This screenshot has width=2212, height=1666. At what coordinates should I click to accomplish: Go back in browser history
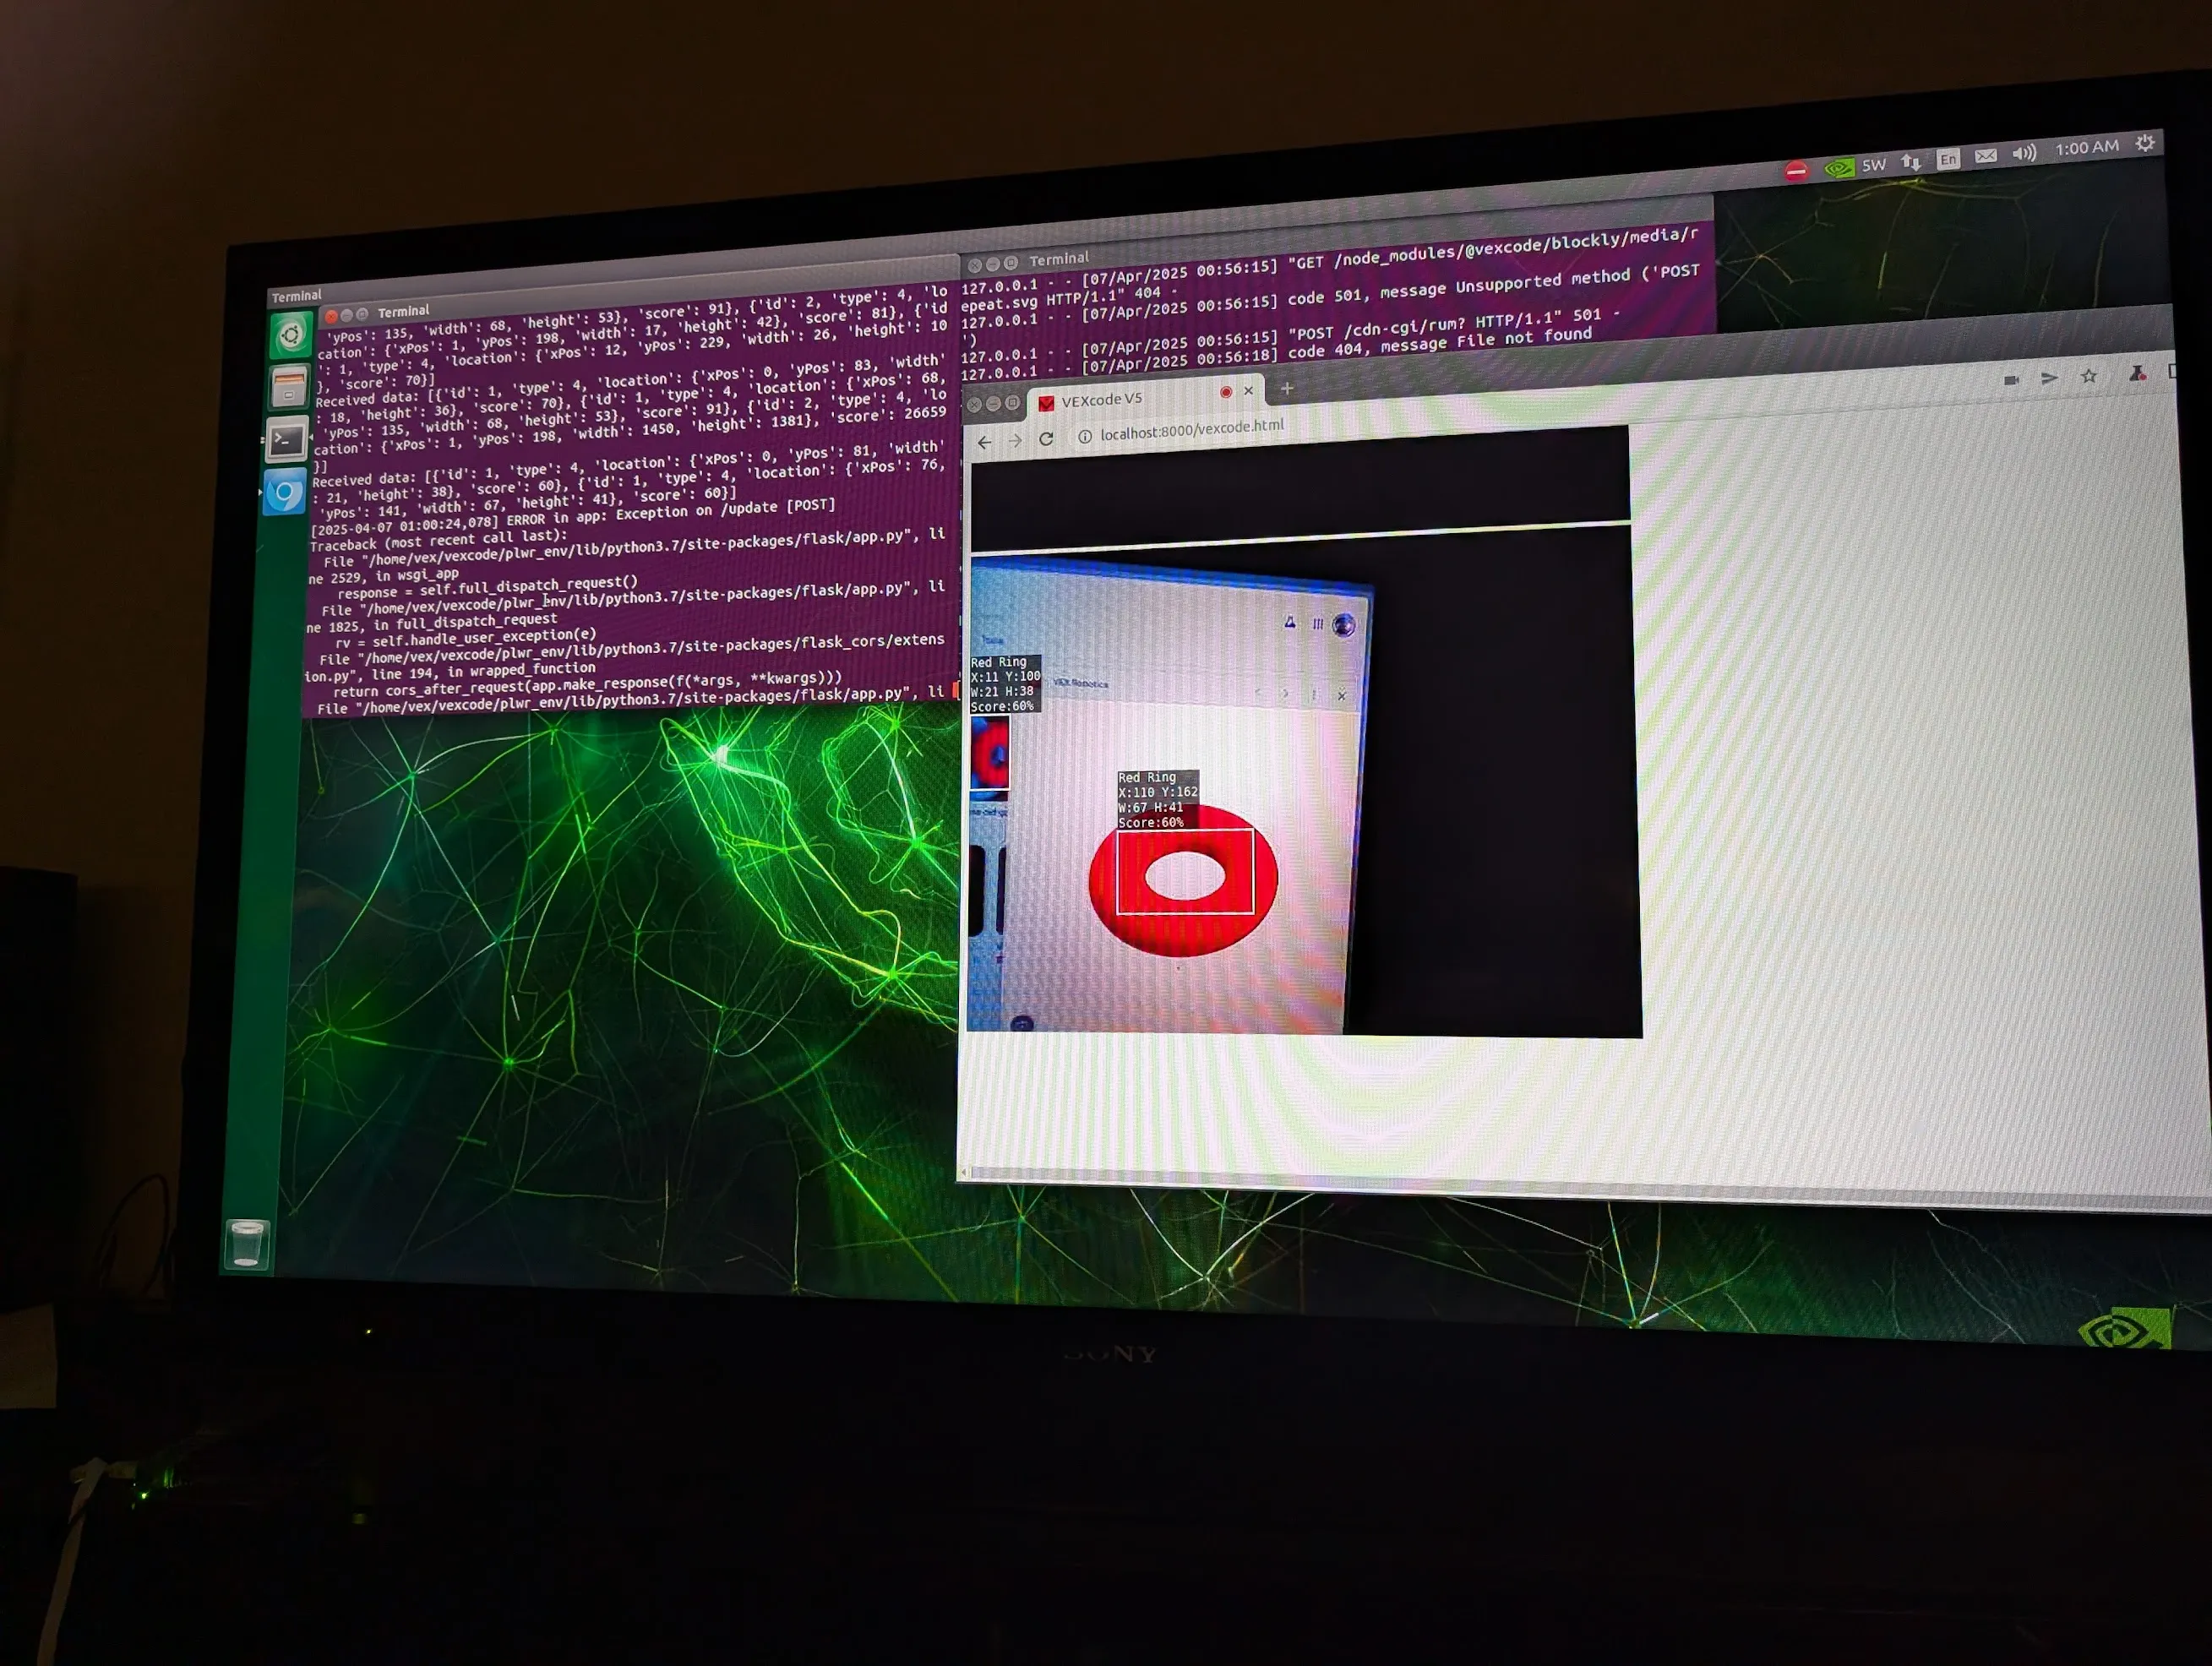pos(985,442)
